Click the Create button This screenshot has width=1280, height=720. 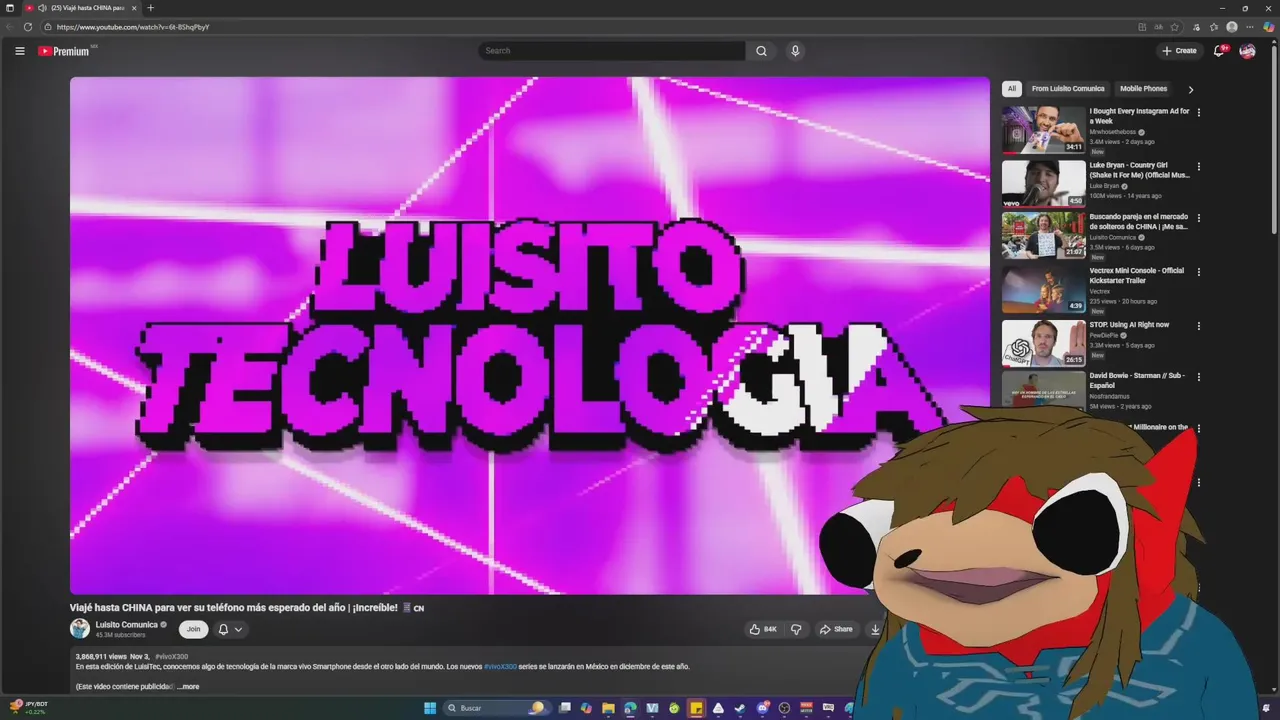point(1179,51)
